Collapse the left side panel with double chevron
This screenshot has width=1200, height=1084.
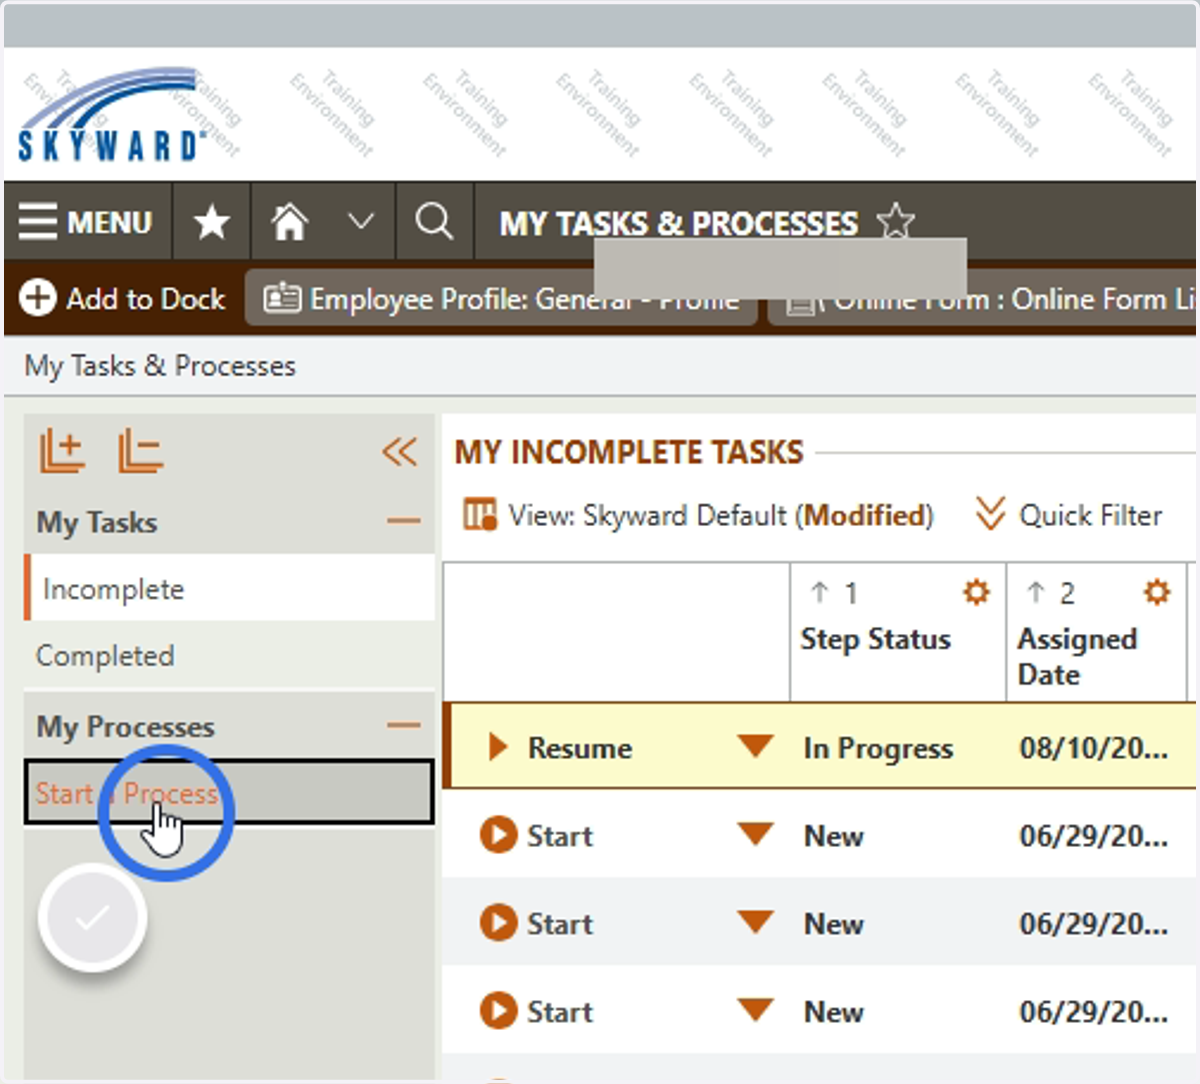[399, 451]
